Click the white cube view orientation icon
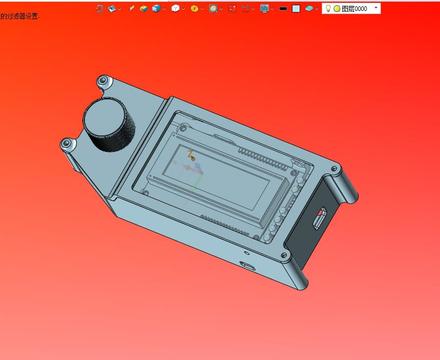 (x=175, y=9)
